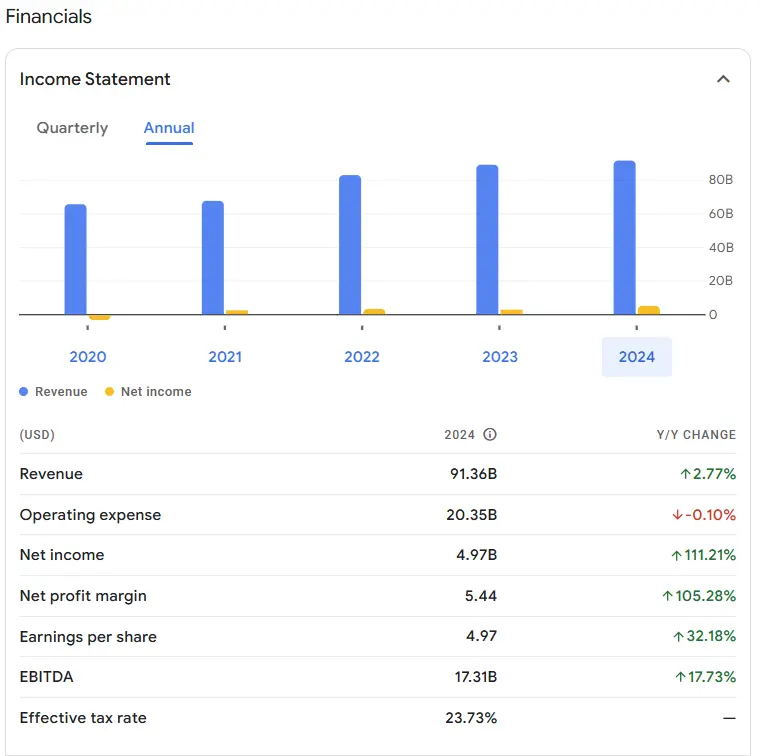Click the 2022 revenue bar in chart
The image size is (769, 756).
[x=350, y=245]
